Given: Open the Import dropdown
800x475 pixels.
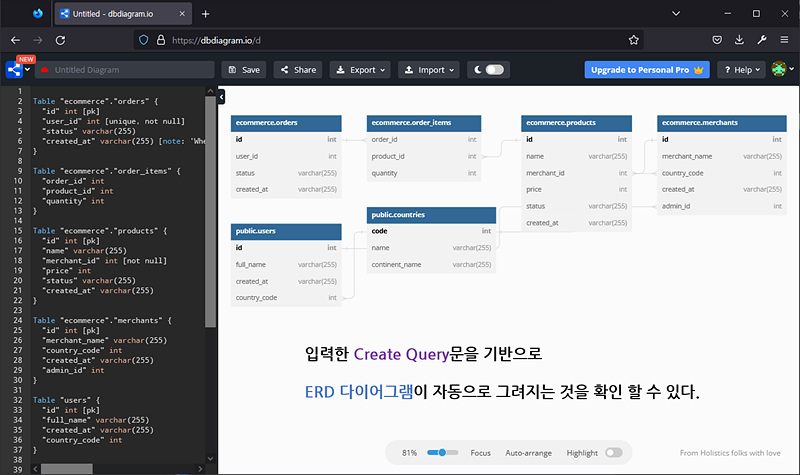Looking at the screenshot, I should click(x=429, y=70).
